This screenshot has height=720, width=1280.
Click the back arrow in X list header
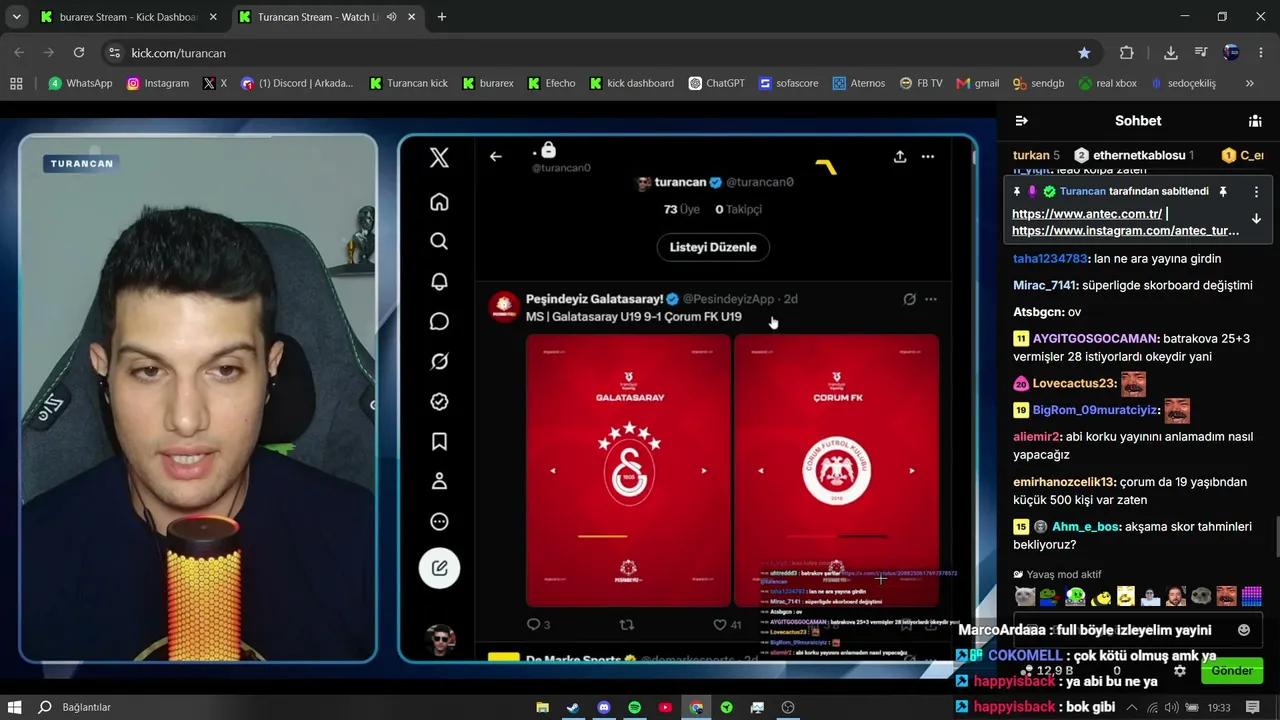[x=496, y=156]
